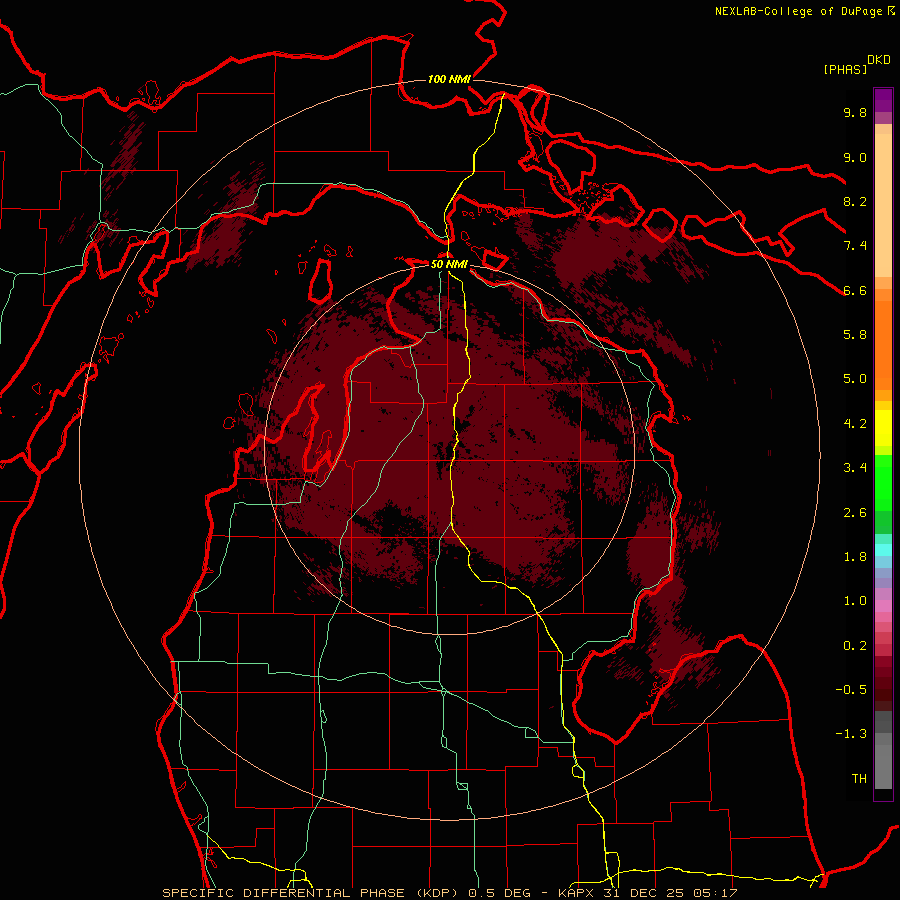The height and width of the screenshot is (900, 900).
Task: Click the 8.2 value on color scale
Action: point(855,201)
